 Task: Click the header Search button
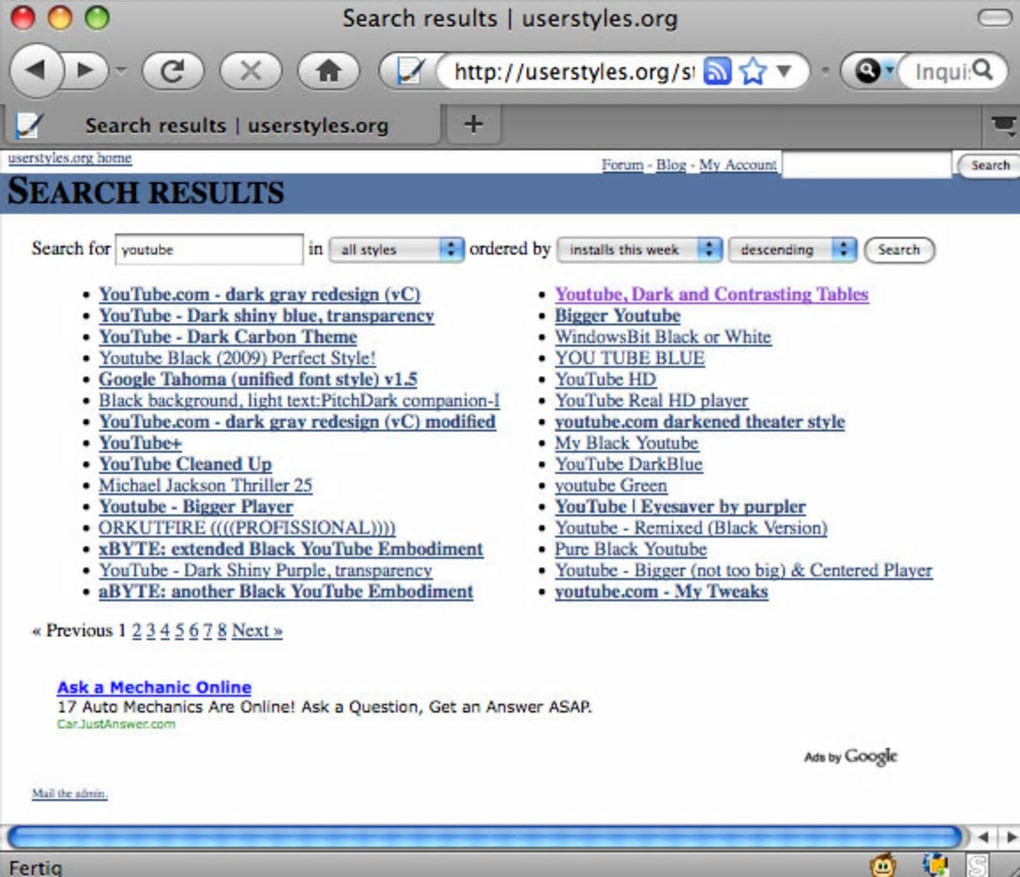point(989,165)
